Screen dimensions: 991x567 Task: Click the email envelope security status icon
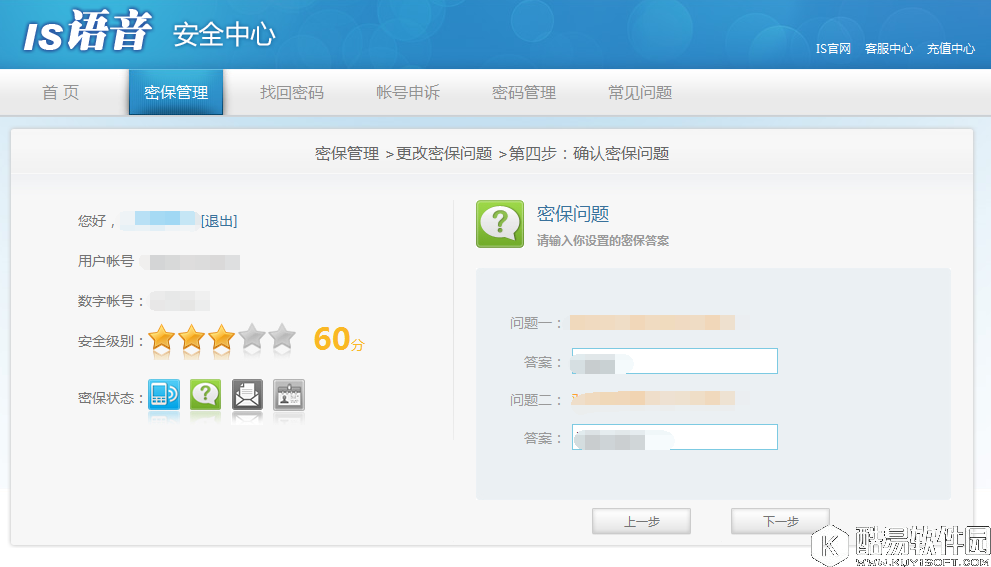(247, 394)
